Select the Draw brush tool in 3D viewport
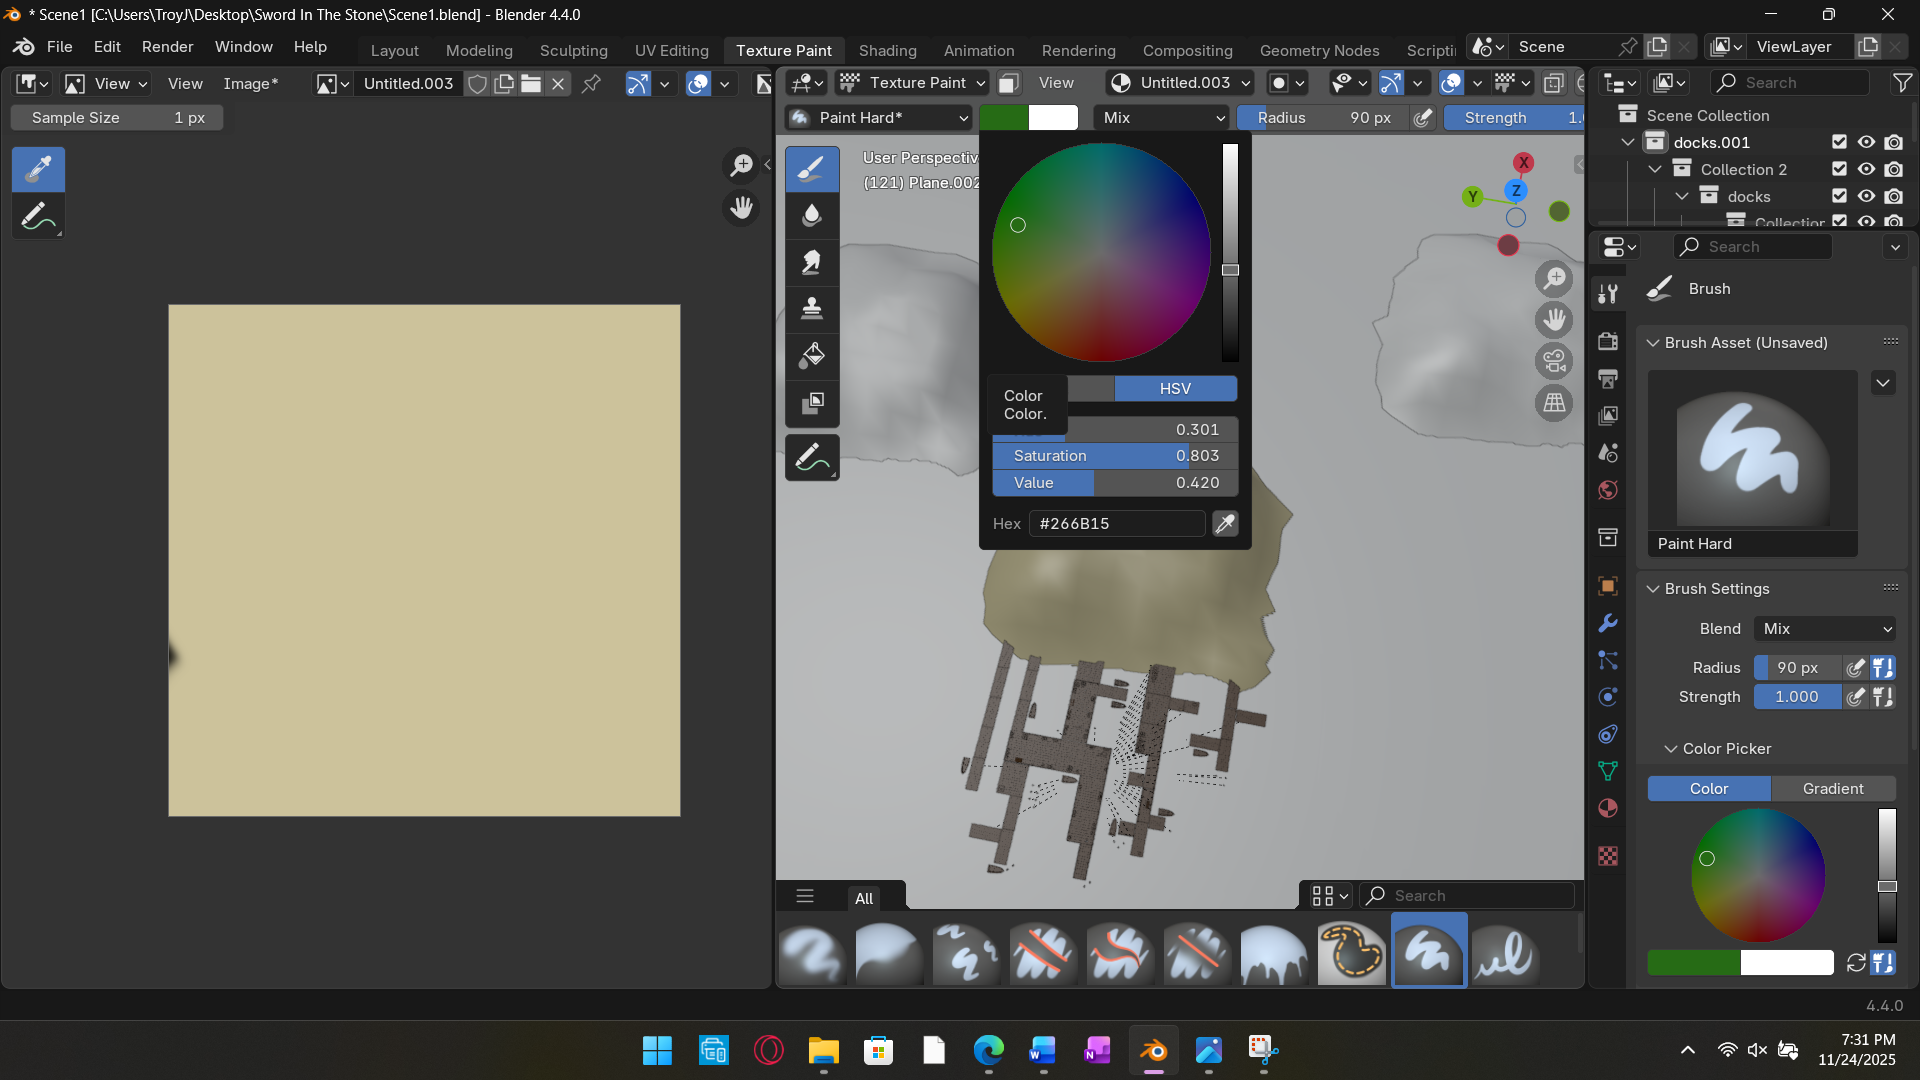 [x=812, y=169]
